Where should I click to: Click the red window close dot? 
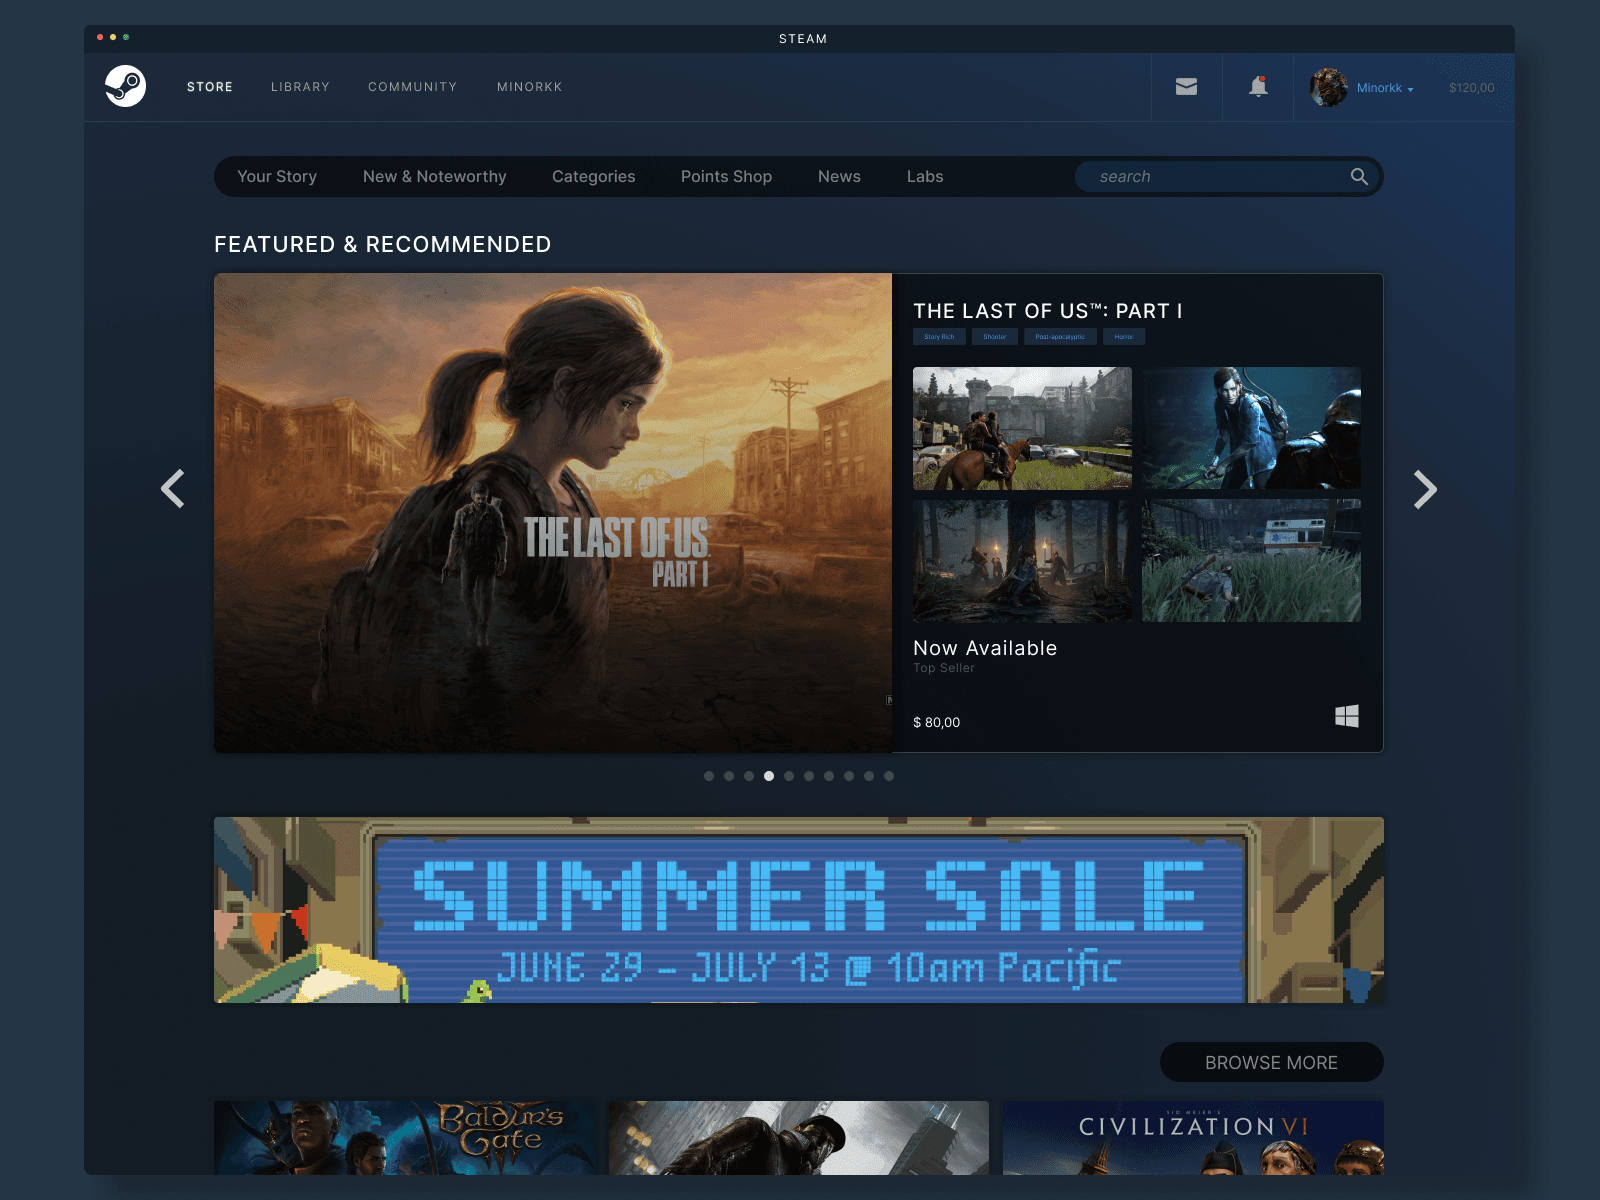click(x=100, y=37)
